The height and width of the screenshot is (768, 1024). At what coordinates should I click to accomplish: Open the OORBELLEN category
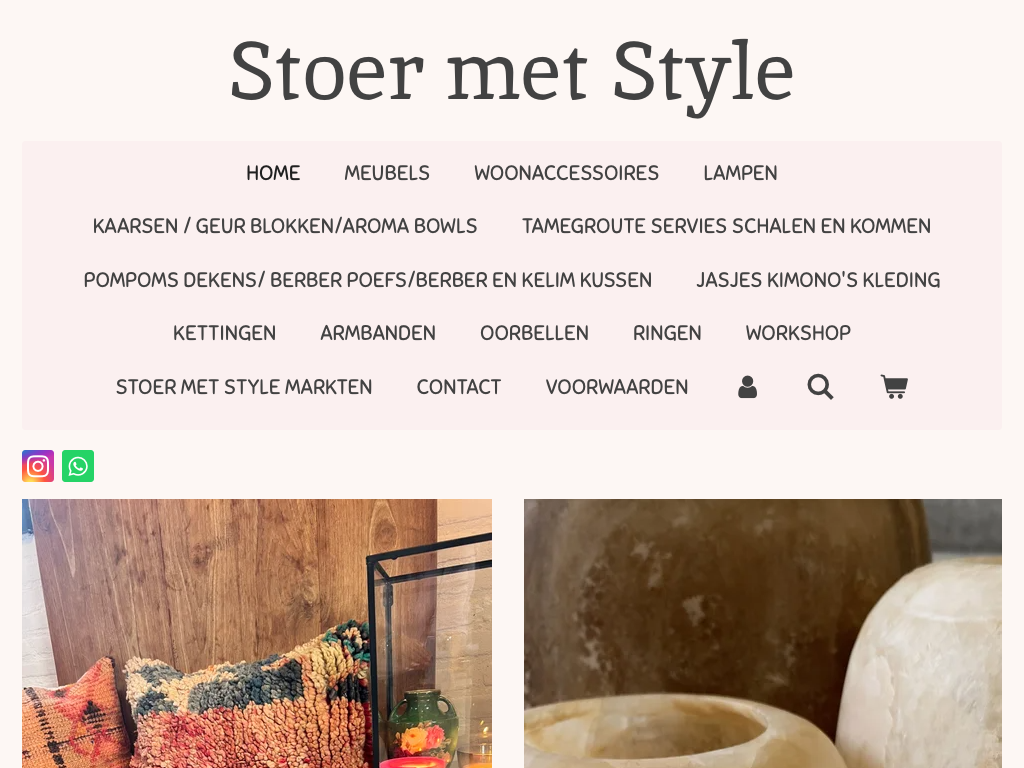point(534,333)
